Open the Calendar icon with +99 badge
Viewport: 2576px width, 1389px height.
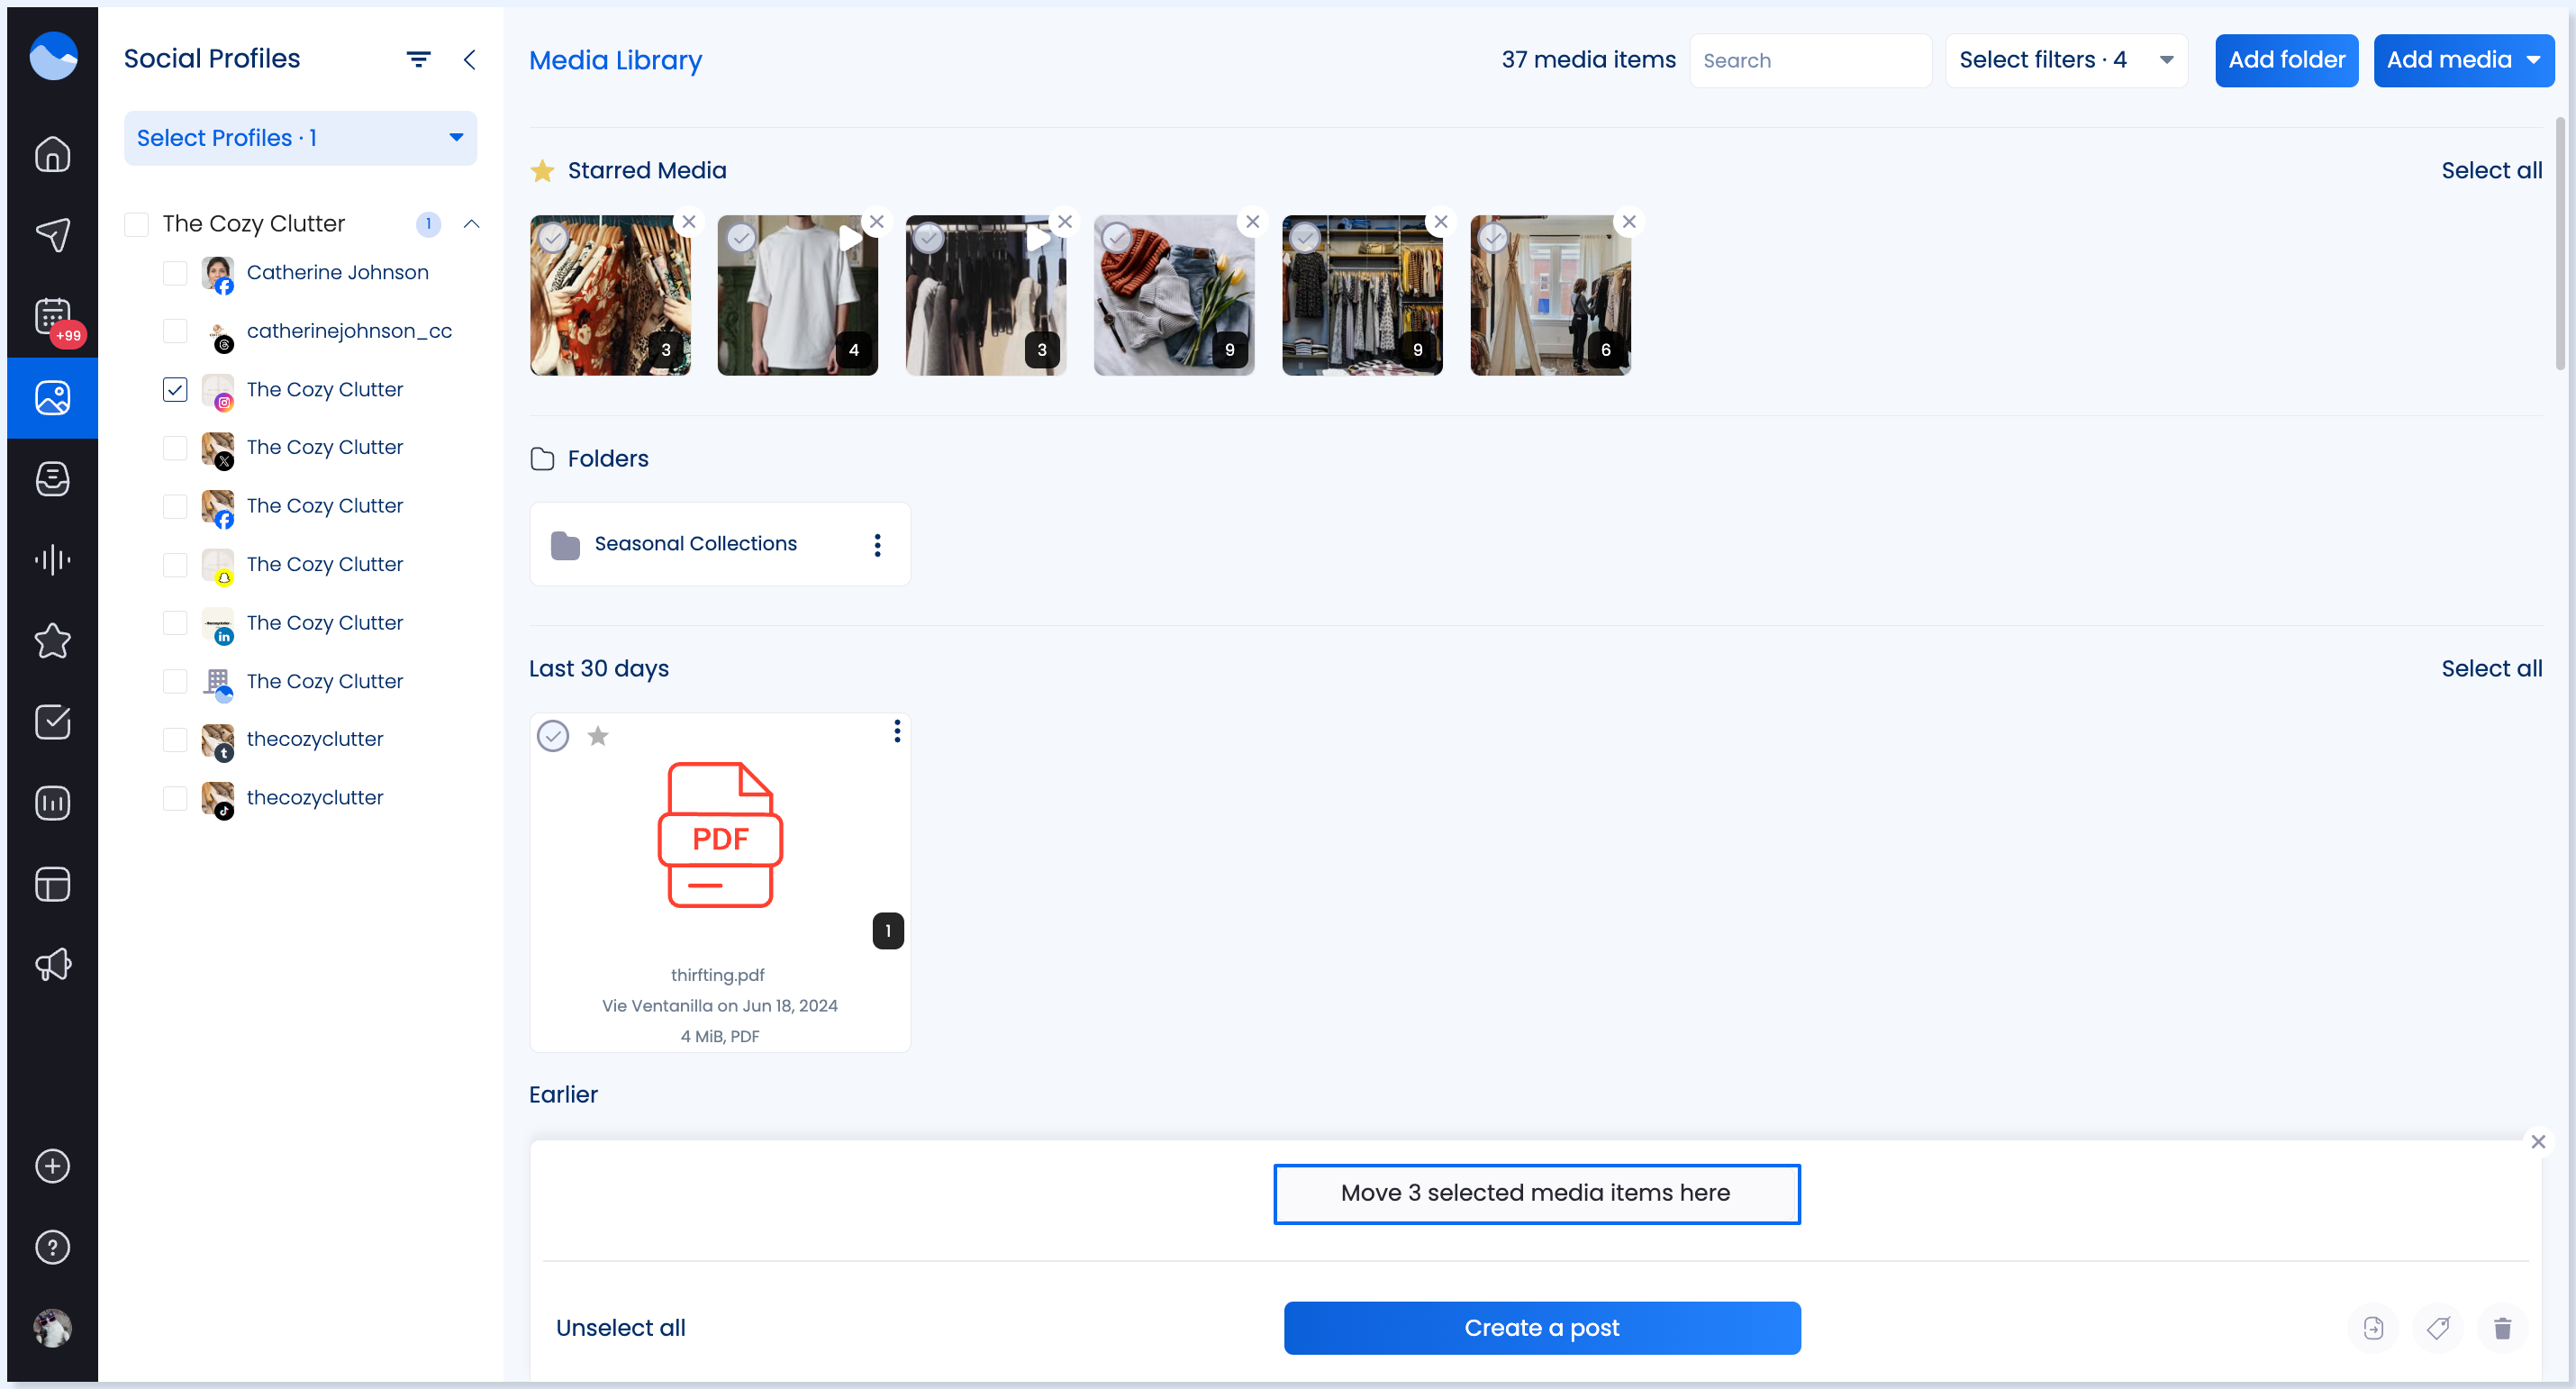(x=52, y=316)
